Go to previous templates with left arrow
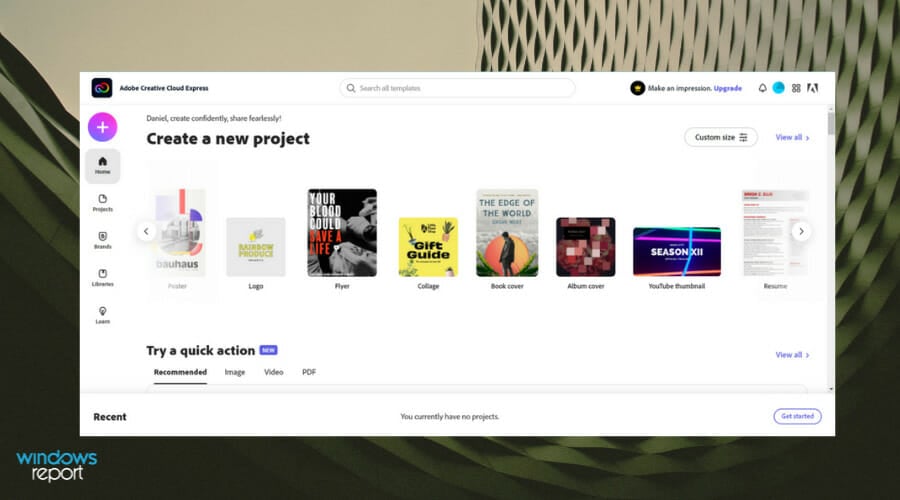This screenshot has height=500, width=900. click(146, 231)
